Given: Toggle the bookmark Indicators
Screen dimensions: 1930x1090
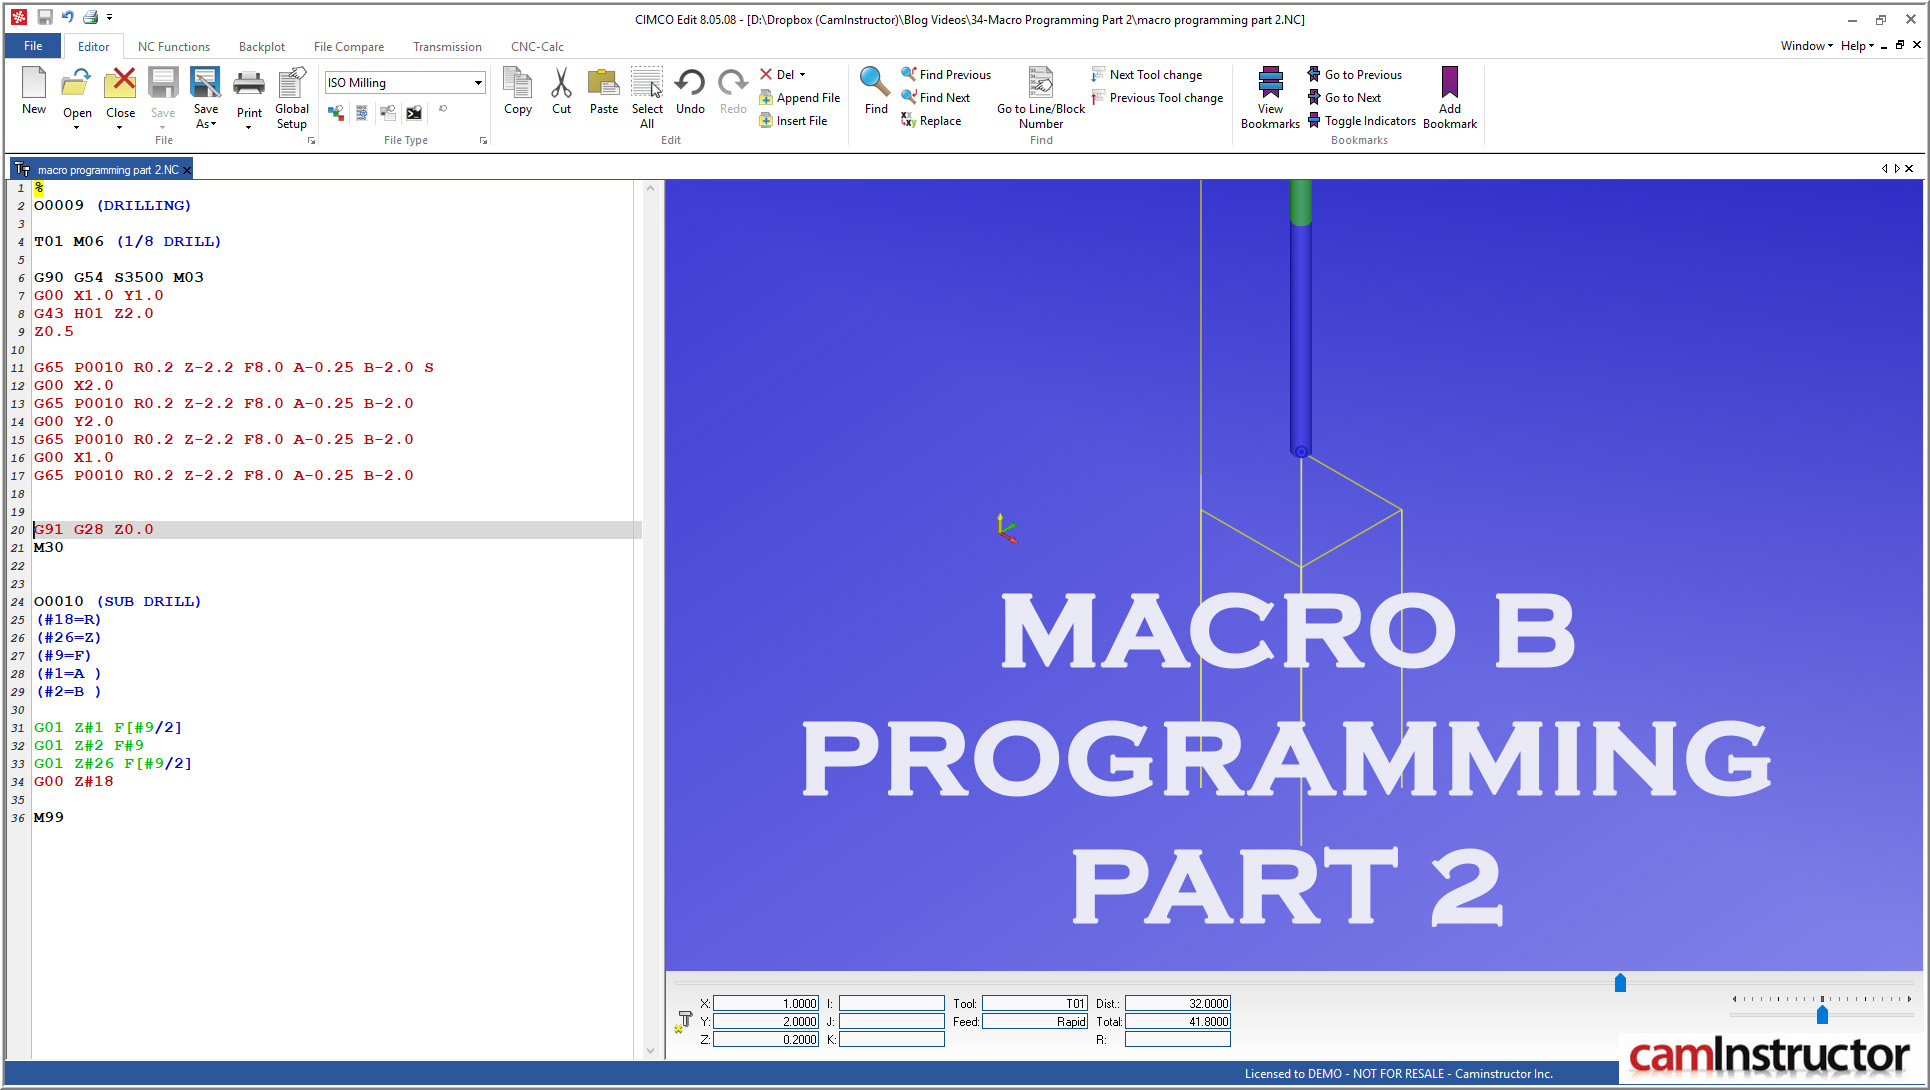Looking at the screenshot, I should 1369,121.
